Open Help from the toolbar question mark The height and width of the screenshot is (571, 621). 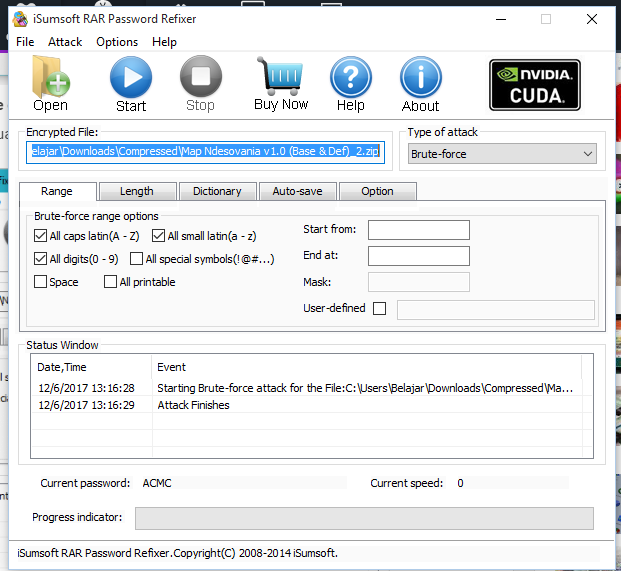[x=351, y=84]
